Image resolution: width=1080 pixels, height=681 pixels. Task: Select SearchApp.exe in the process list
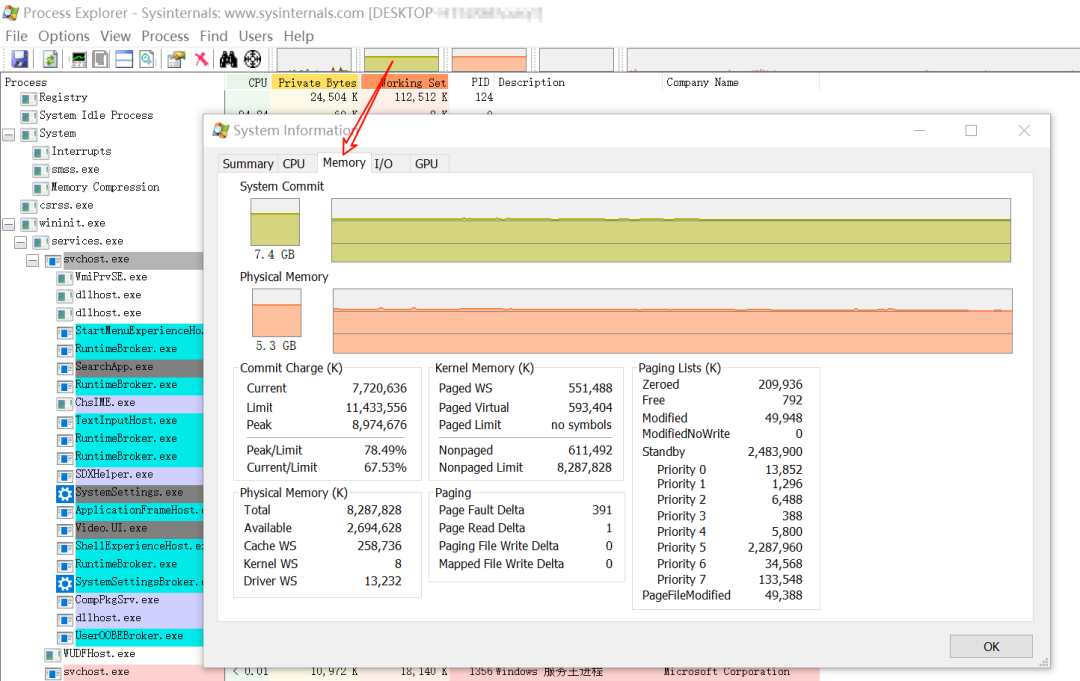[114, 367]
